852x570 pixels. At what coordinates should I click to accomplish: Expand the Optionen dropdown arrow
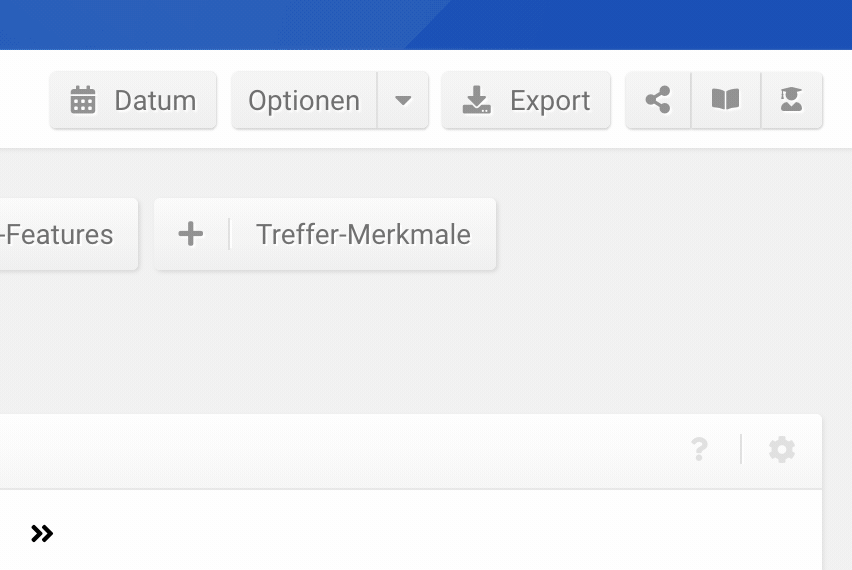coord(403,101)
